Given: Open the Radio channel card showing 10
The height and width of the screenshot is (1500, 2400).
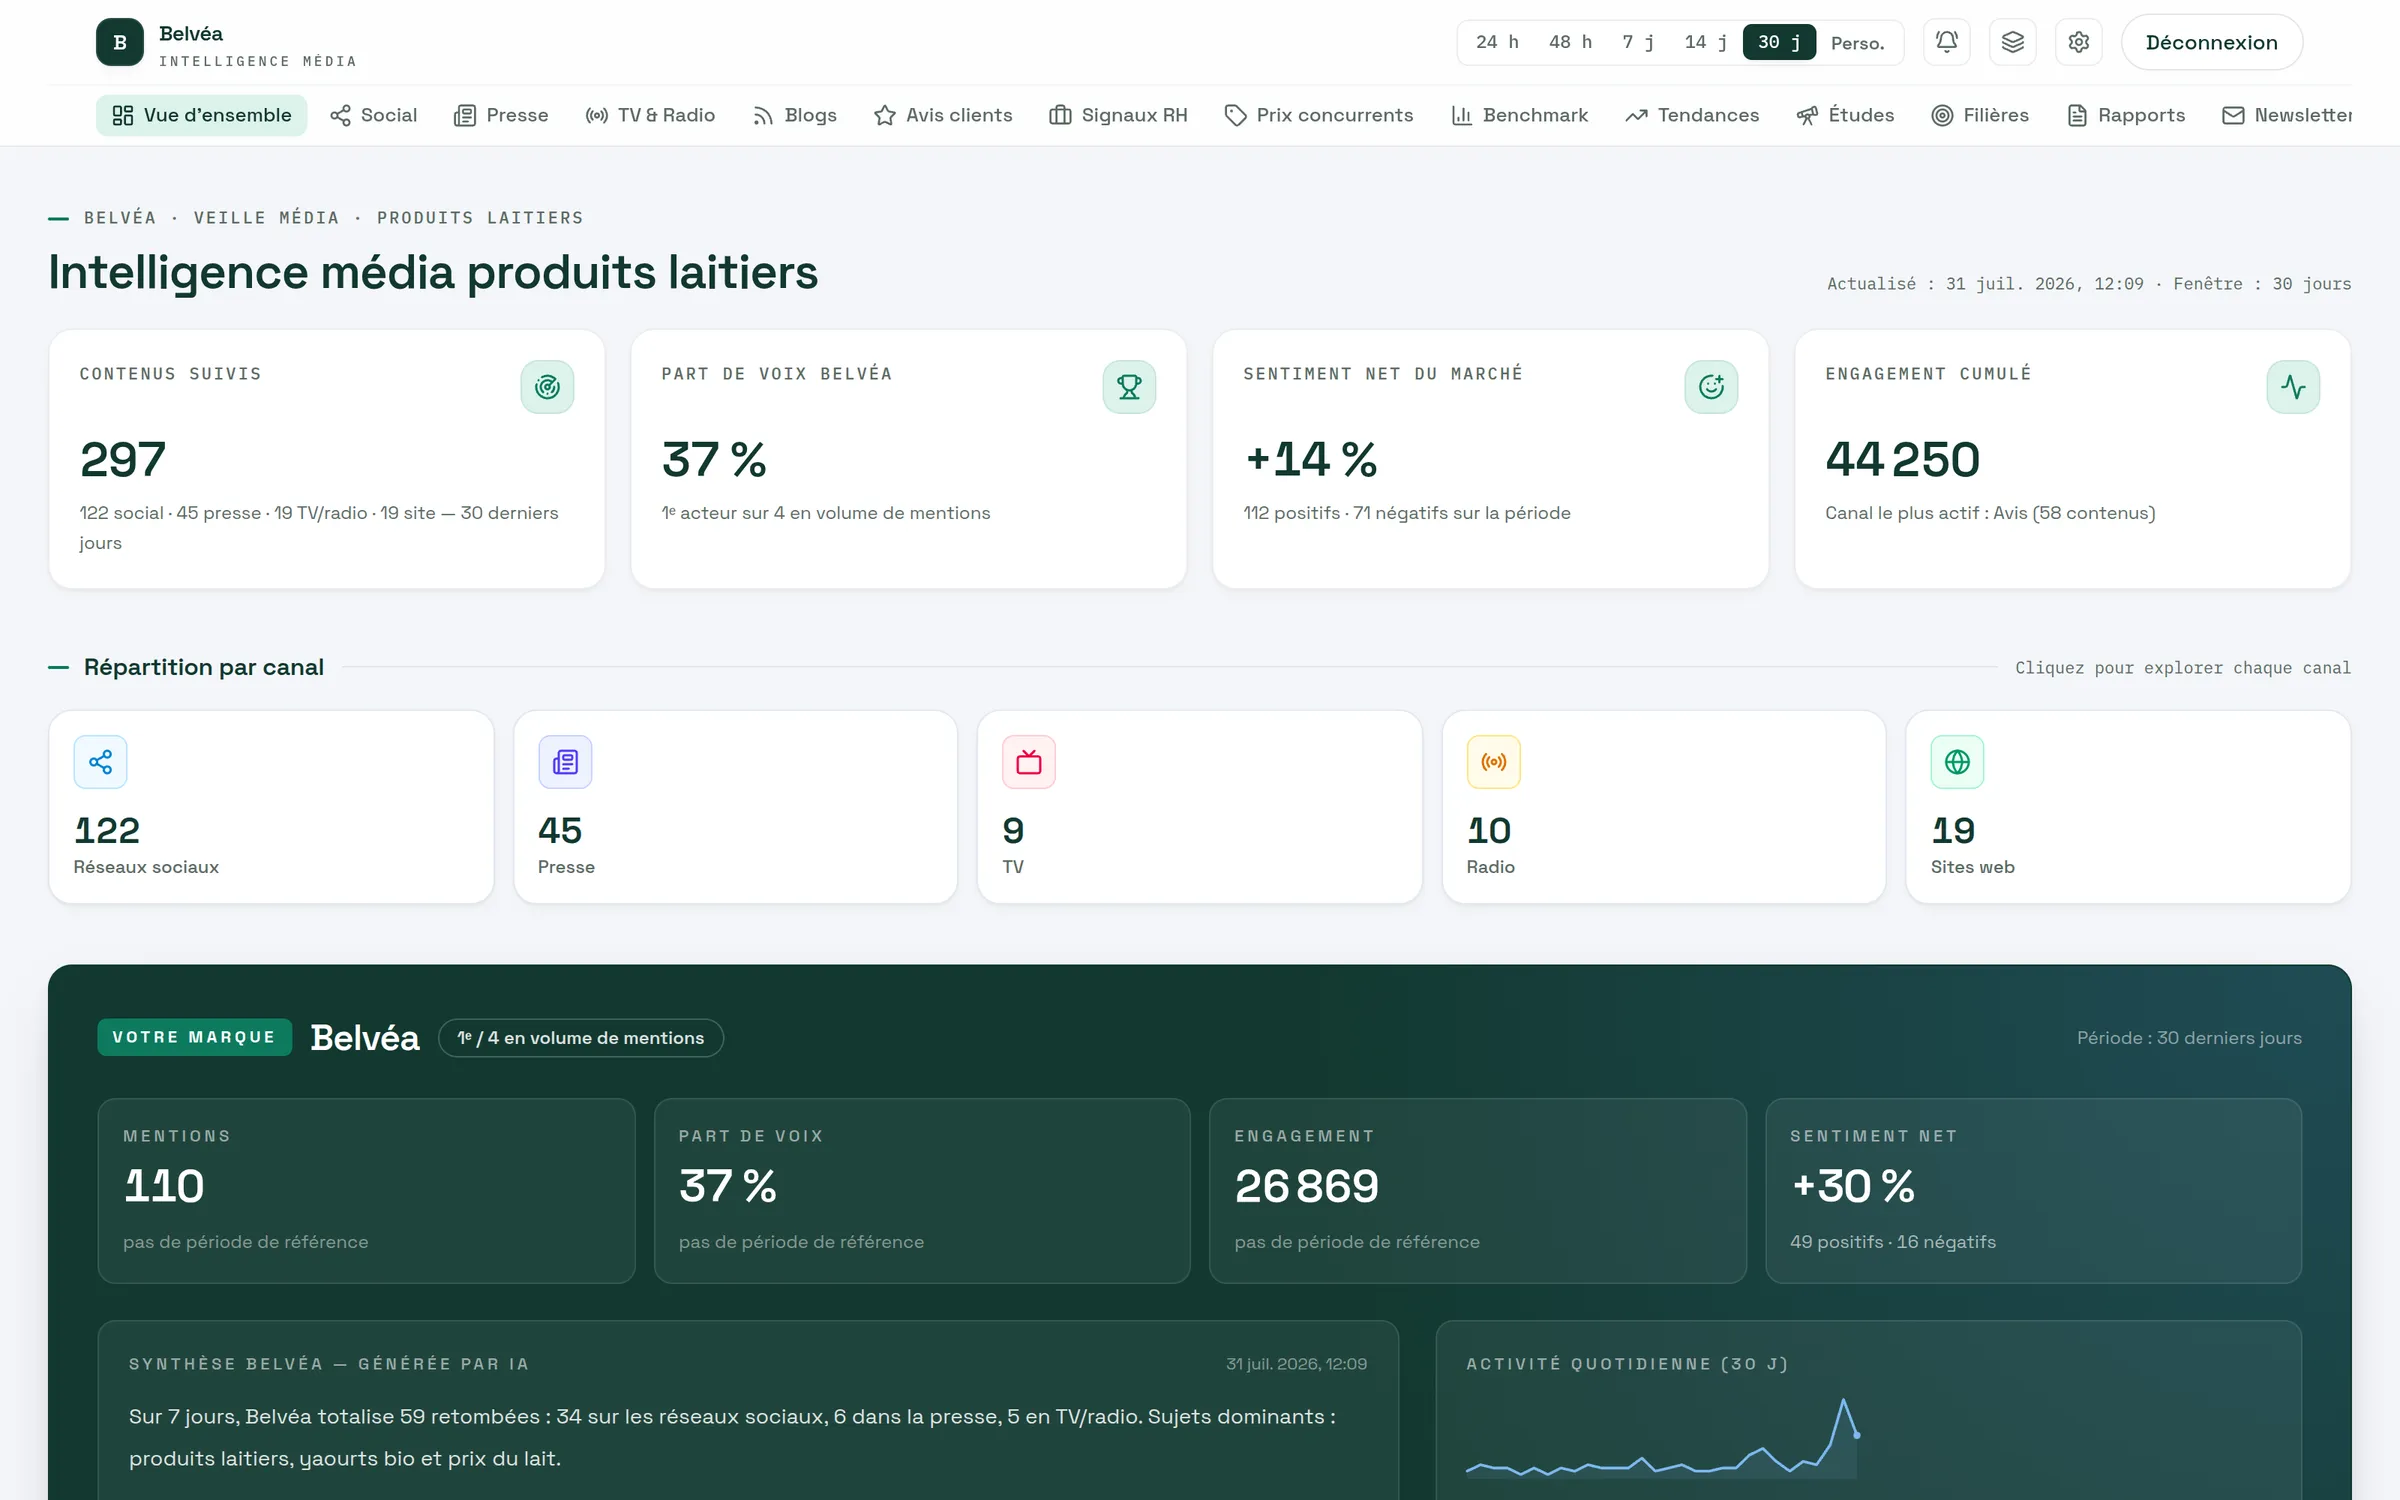Looking at the screenshot, I should pyautogui.click(x=1664, y=807).
